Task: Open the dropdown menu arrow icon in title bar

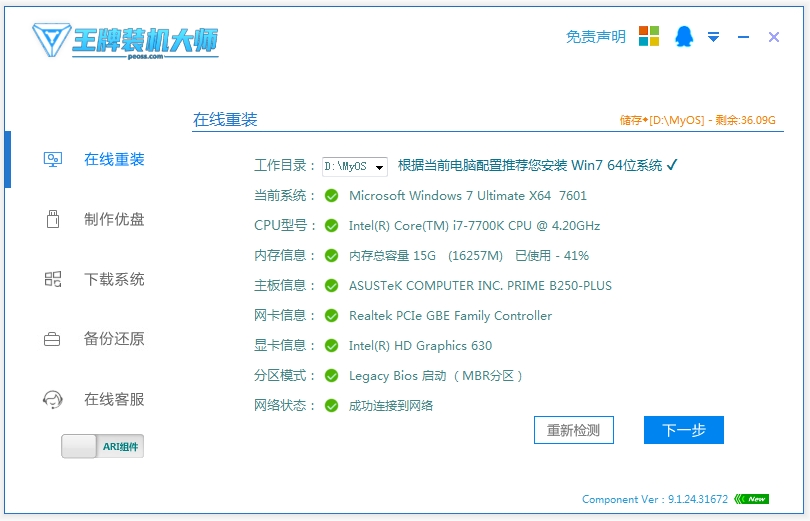Action: pos(713,37)
